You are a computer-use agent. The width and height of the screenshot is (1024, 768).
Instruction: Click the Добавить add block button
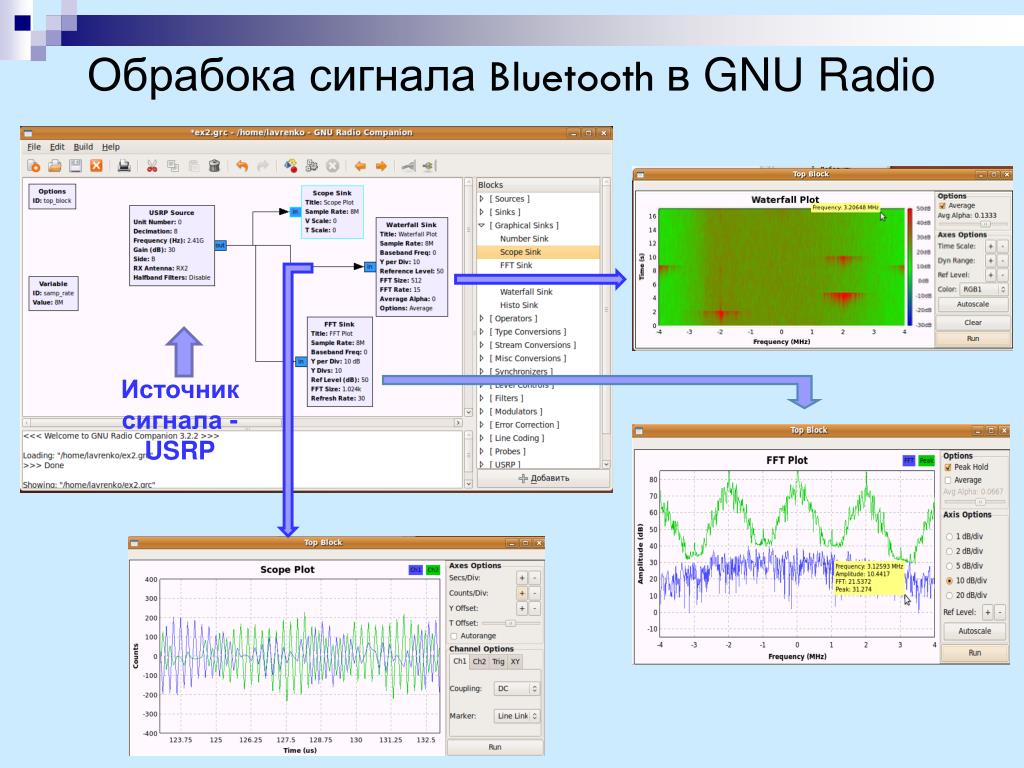(x=543, y=479)
